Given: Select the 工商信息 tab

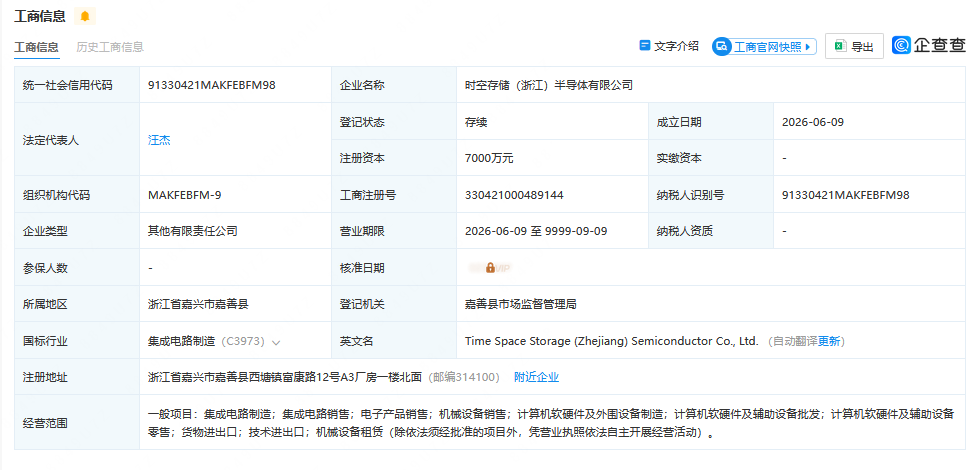Looking at the screenshot, I should [37, 47].
